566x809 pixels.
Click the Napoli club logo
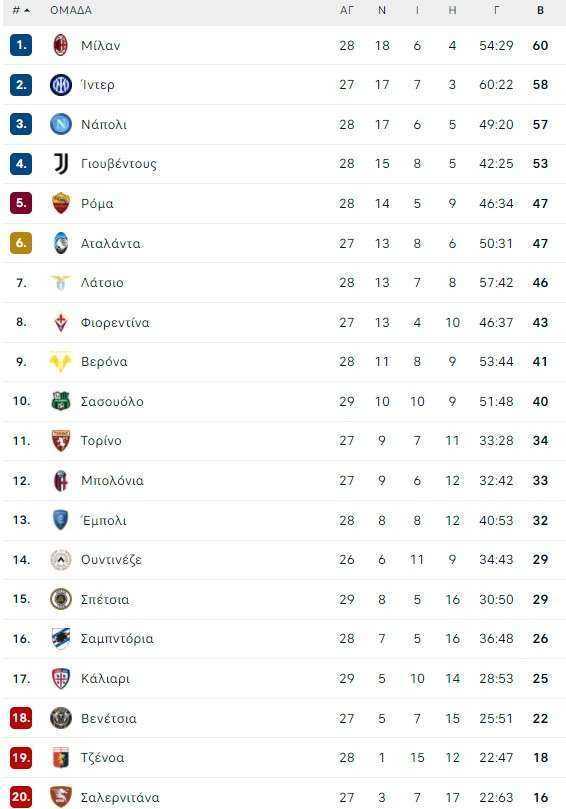[61, 124]
